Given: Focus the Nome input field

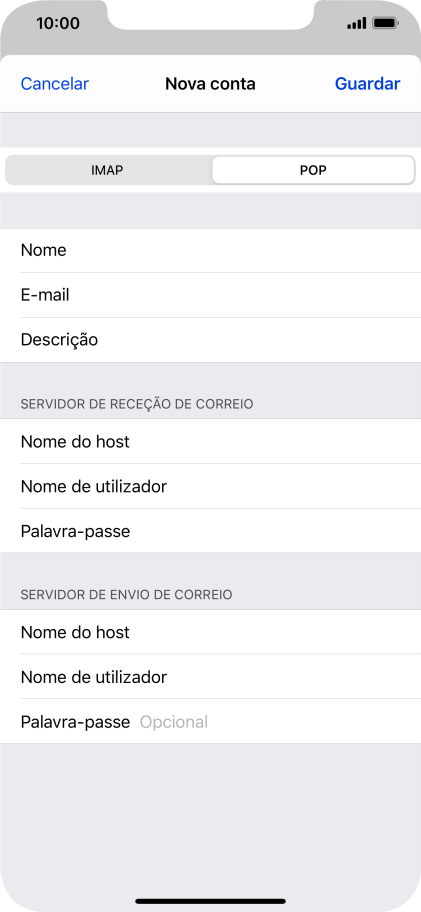Looking at the screenshot, I should pyautogui.click(x=210, y=250).
